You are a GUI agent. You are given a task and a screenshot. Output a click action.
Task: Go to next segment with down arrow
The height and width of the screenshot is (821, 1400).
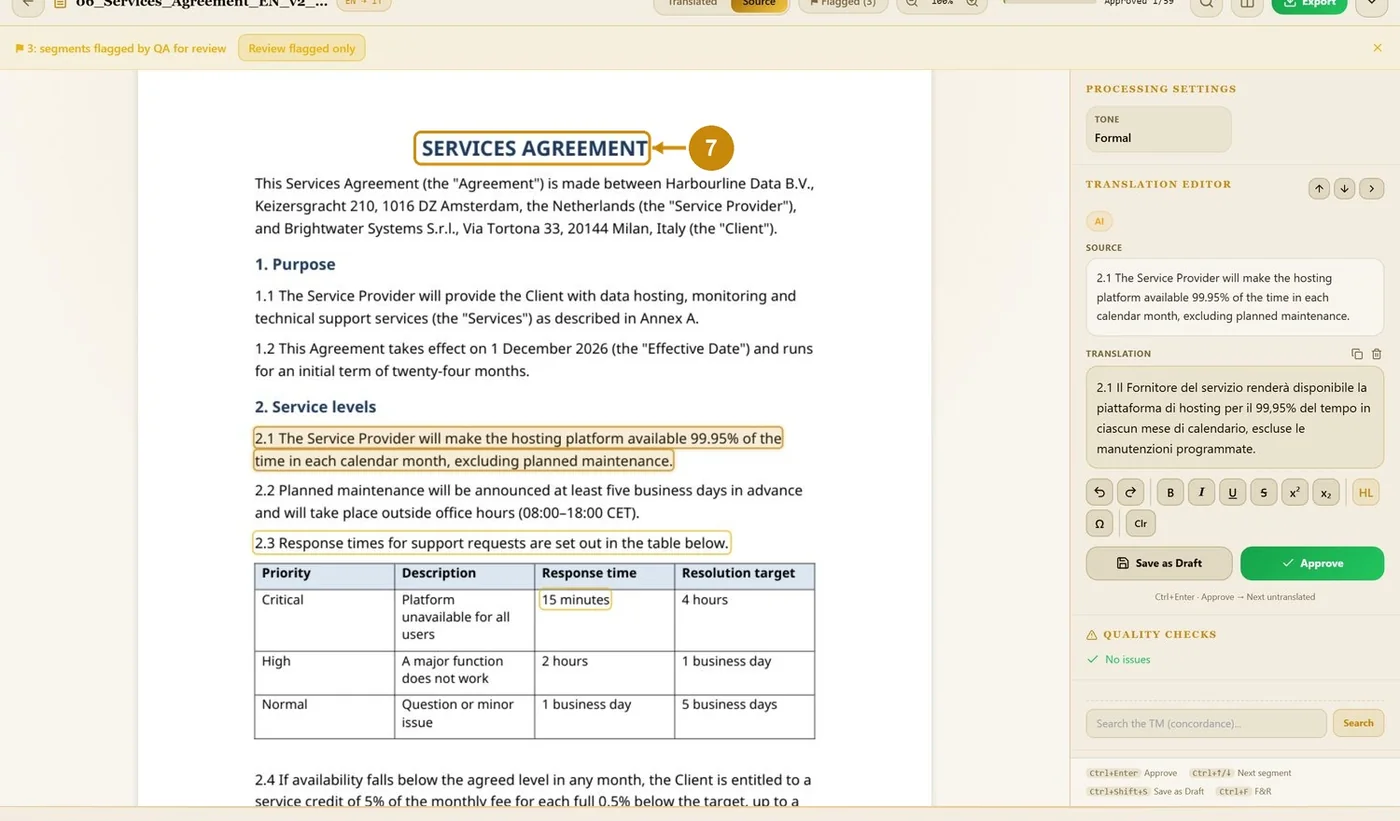[x=1344, y=188]
